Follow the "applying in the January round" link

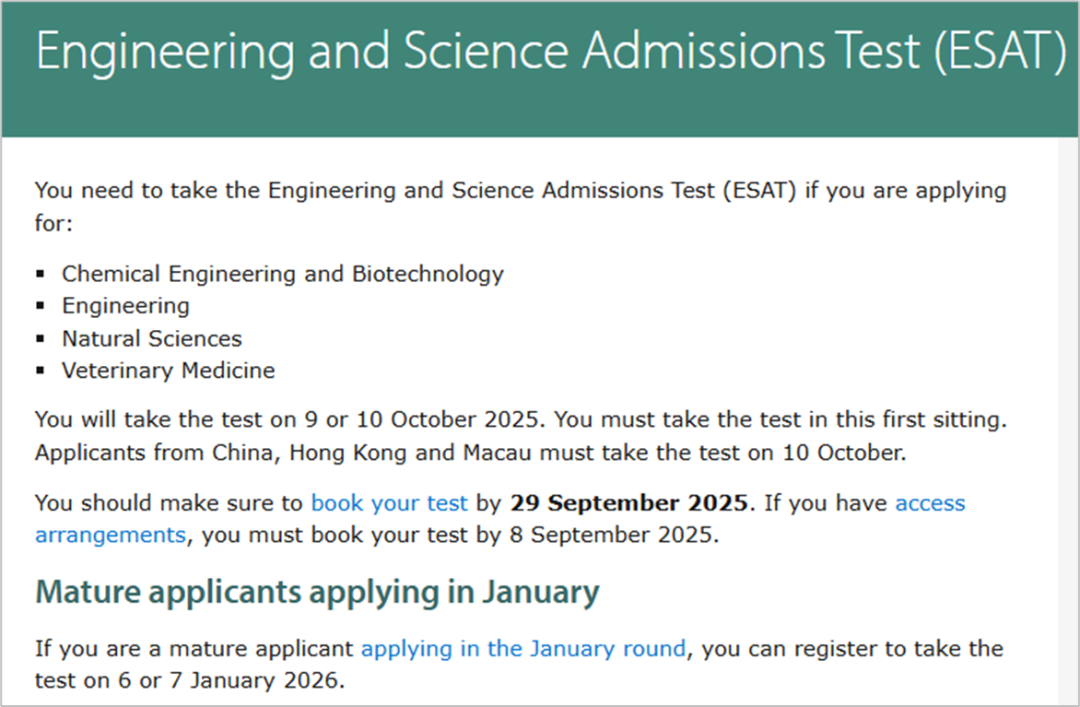pyautogui.click(x=523, y=648)
